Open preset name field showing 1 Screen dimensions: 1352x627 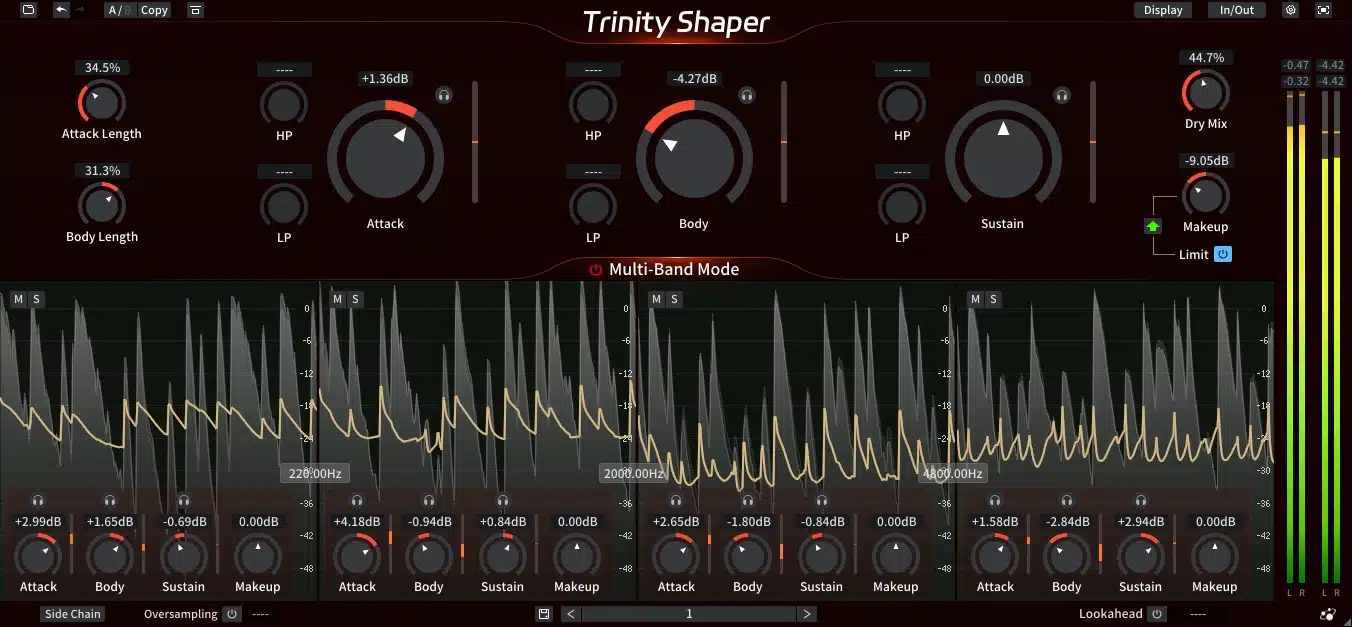pos(689,614)
